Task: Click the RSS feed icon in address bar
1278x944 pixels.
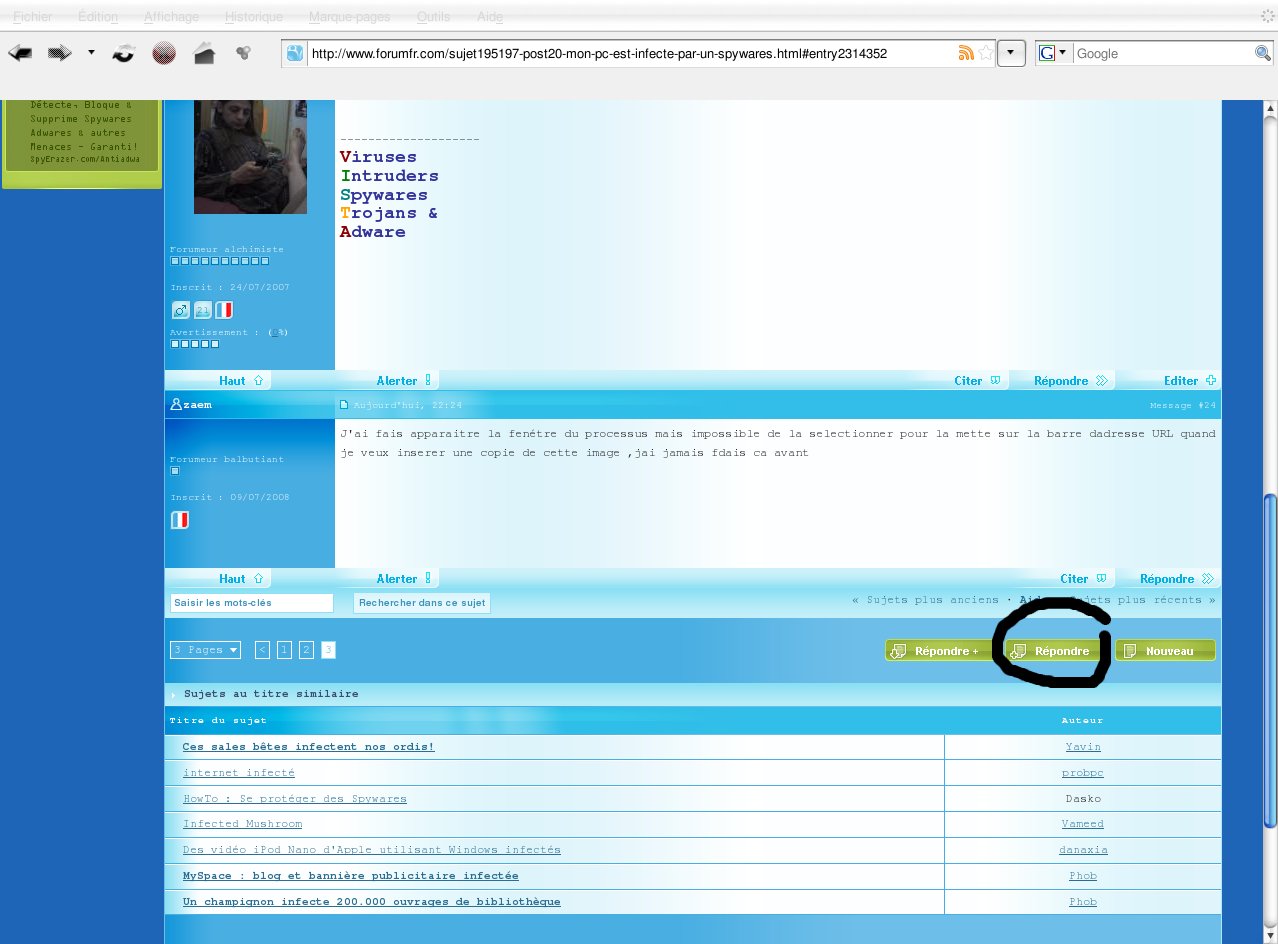Action: point(966,54)
